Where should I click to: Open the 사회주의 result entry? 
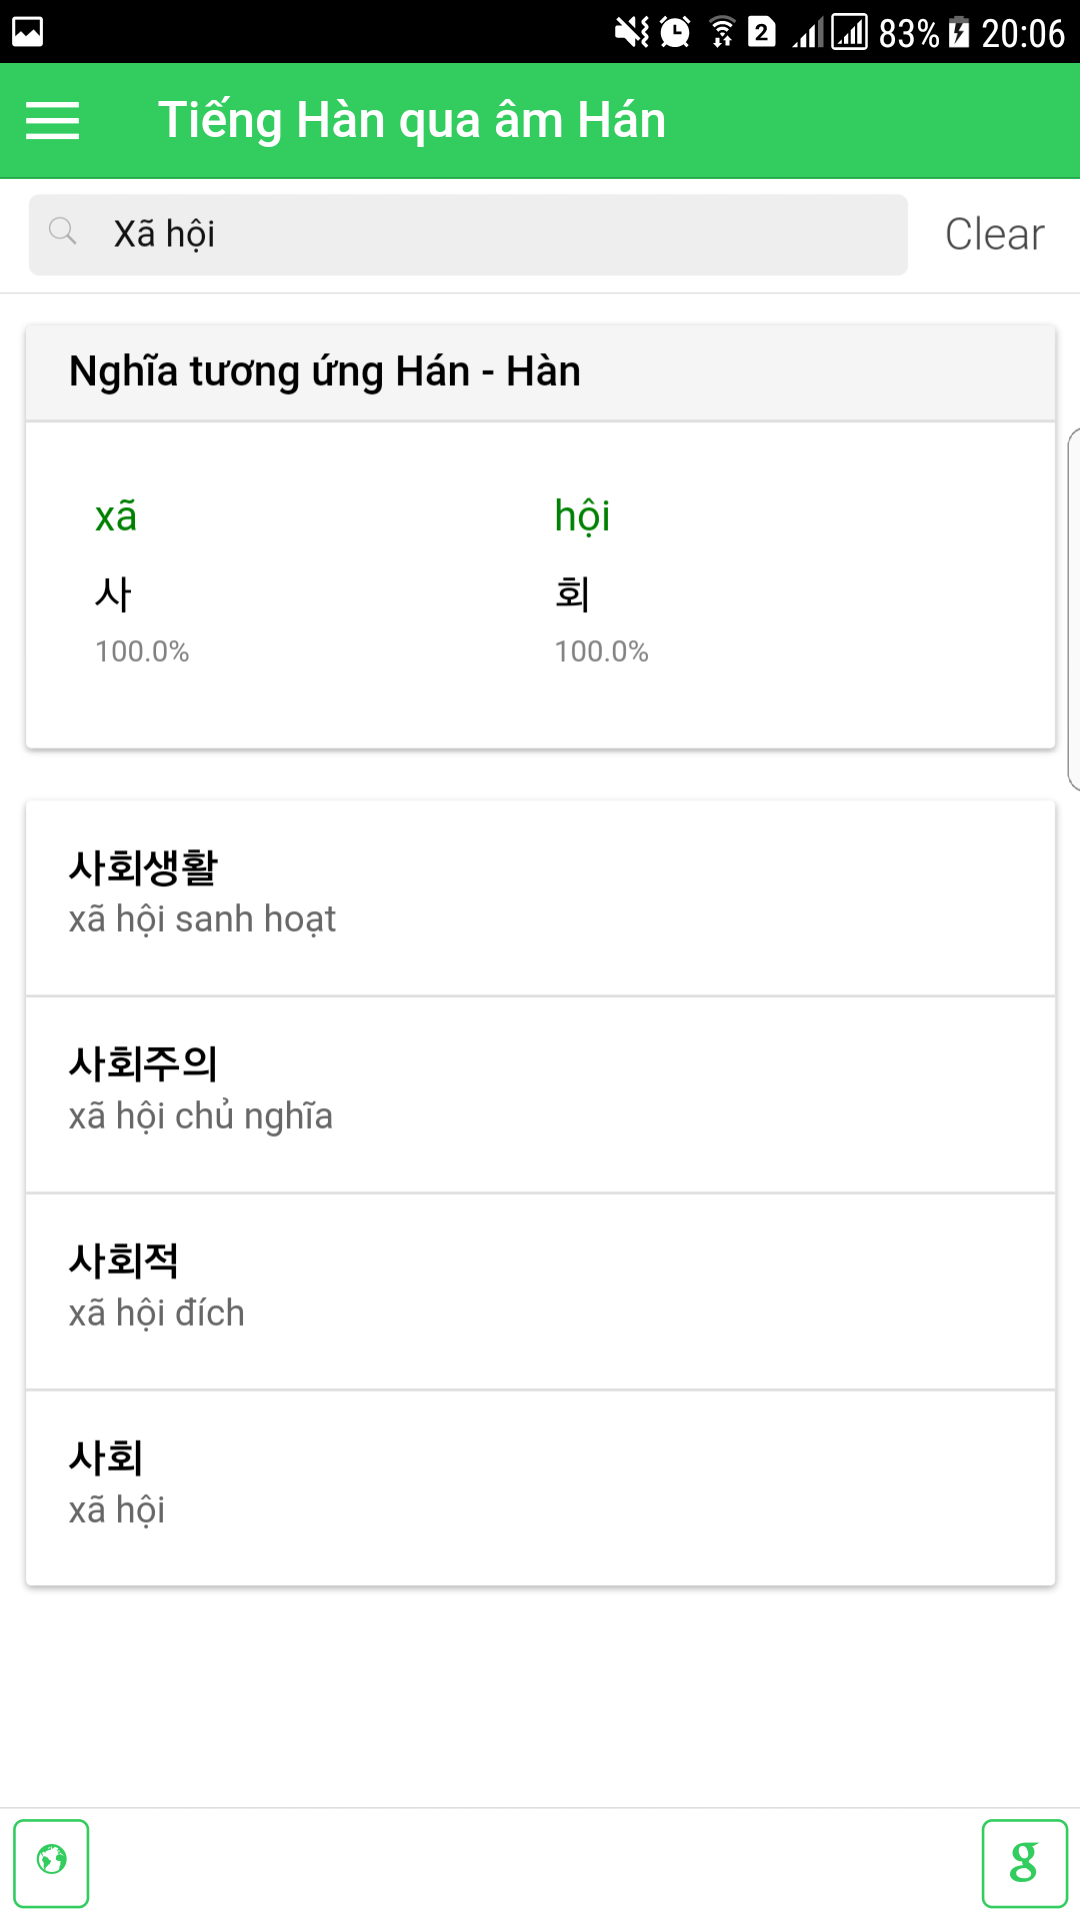(540, 1094)
